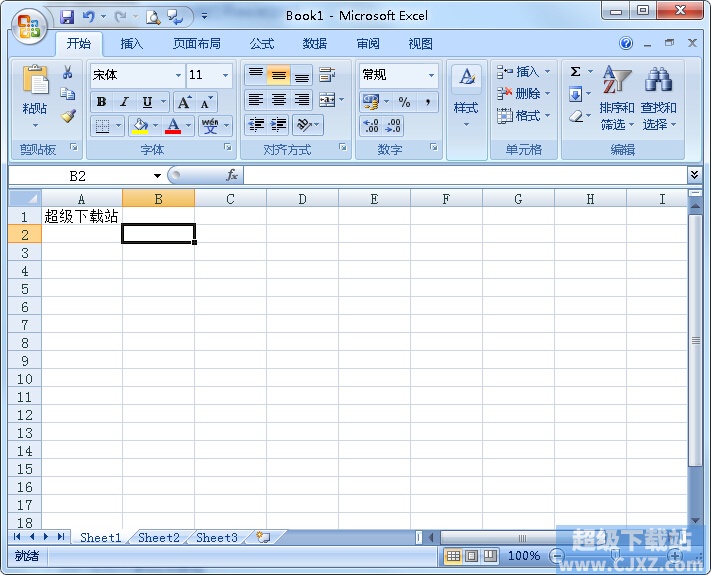This screenshot has height=575, width=711.
Task: Toggle center horizontal alignment
Action: (279, 100)
